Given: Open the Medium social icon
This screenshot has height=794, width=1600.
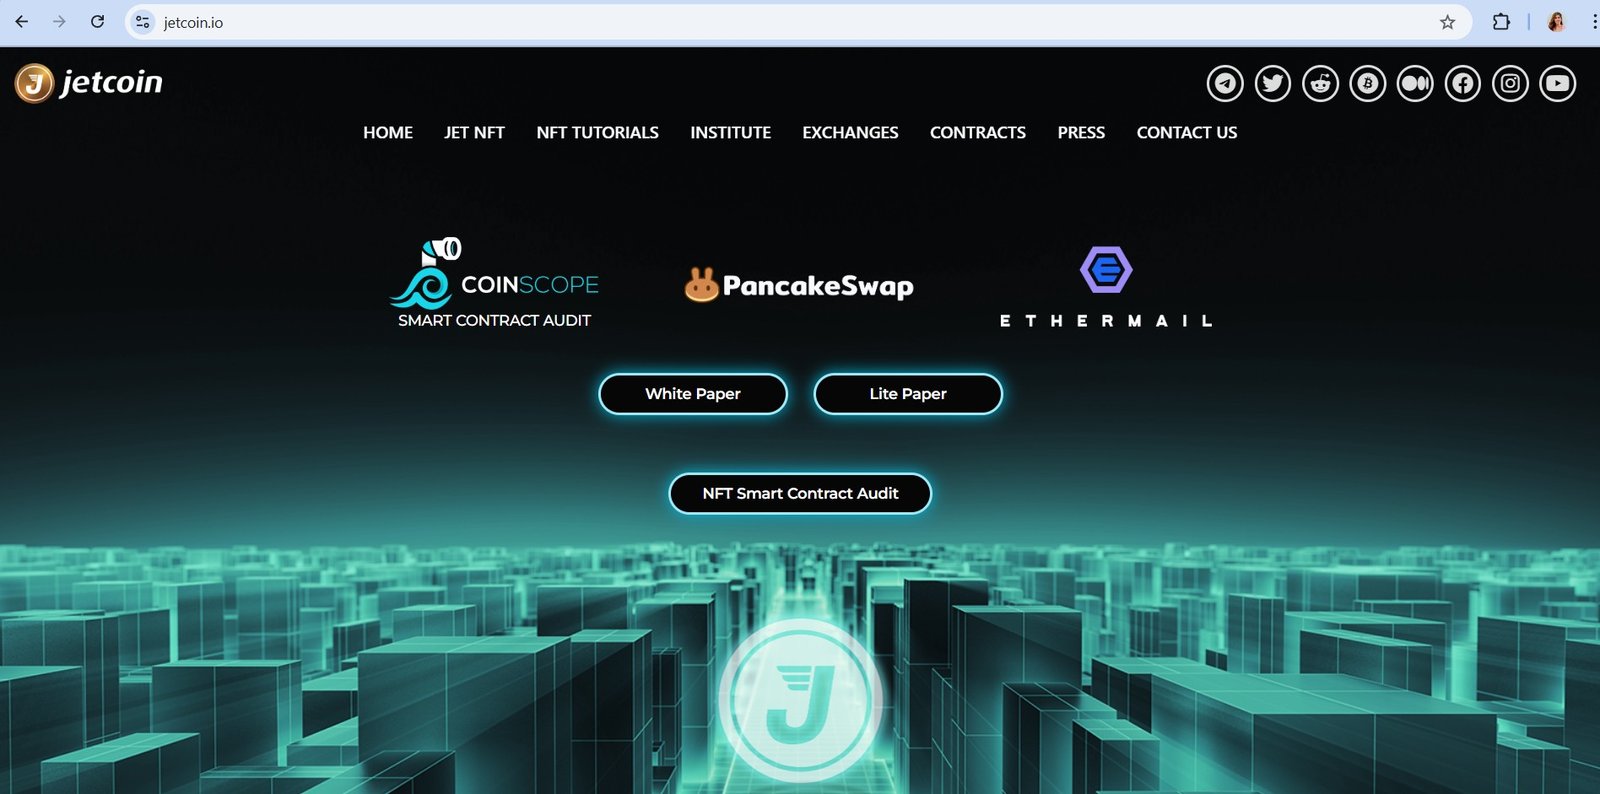Looking at the screenshot, I should (1415, 83).
